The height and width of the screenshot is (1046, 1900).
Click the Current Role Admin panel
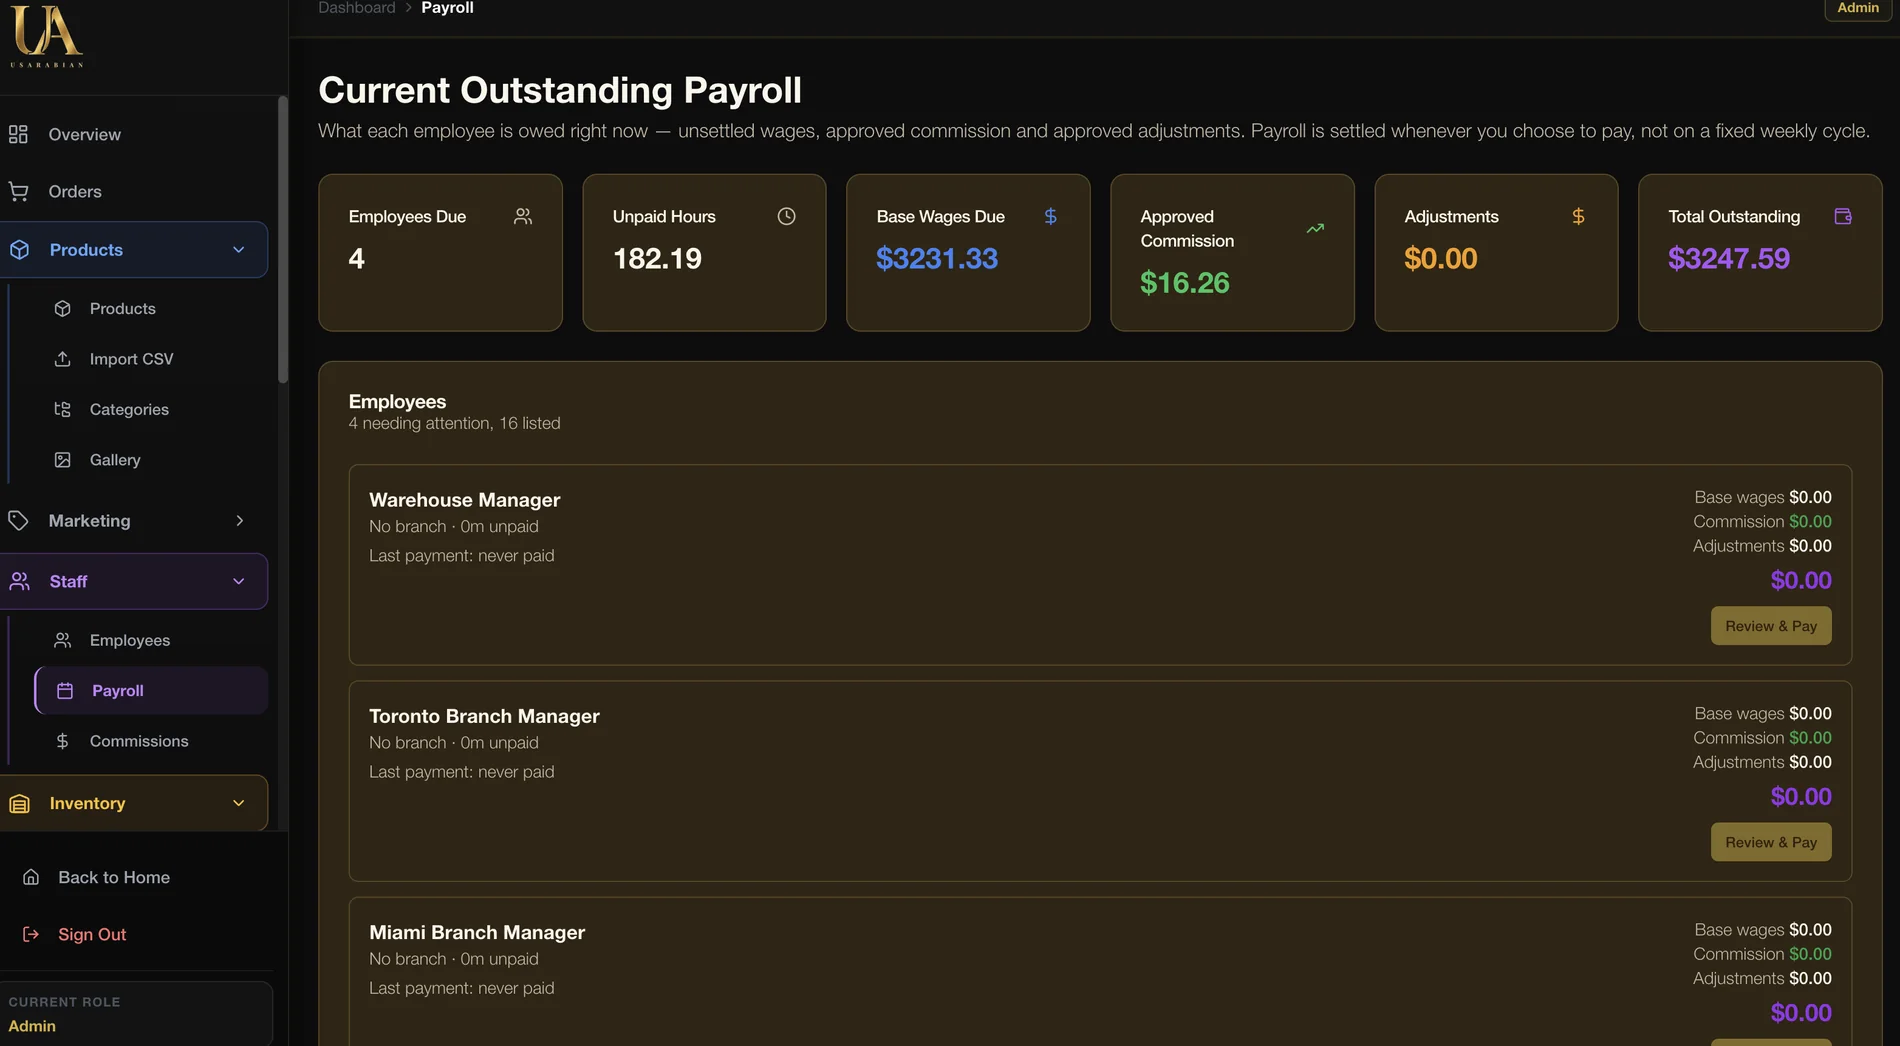[x=136, y=1013]
